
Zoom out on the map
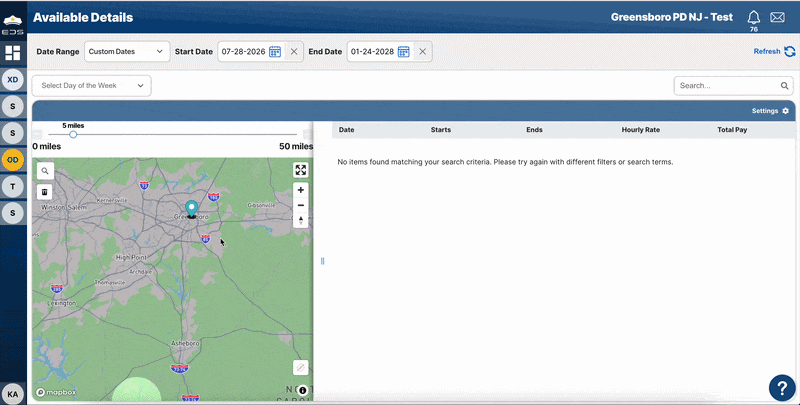301,205
